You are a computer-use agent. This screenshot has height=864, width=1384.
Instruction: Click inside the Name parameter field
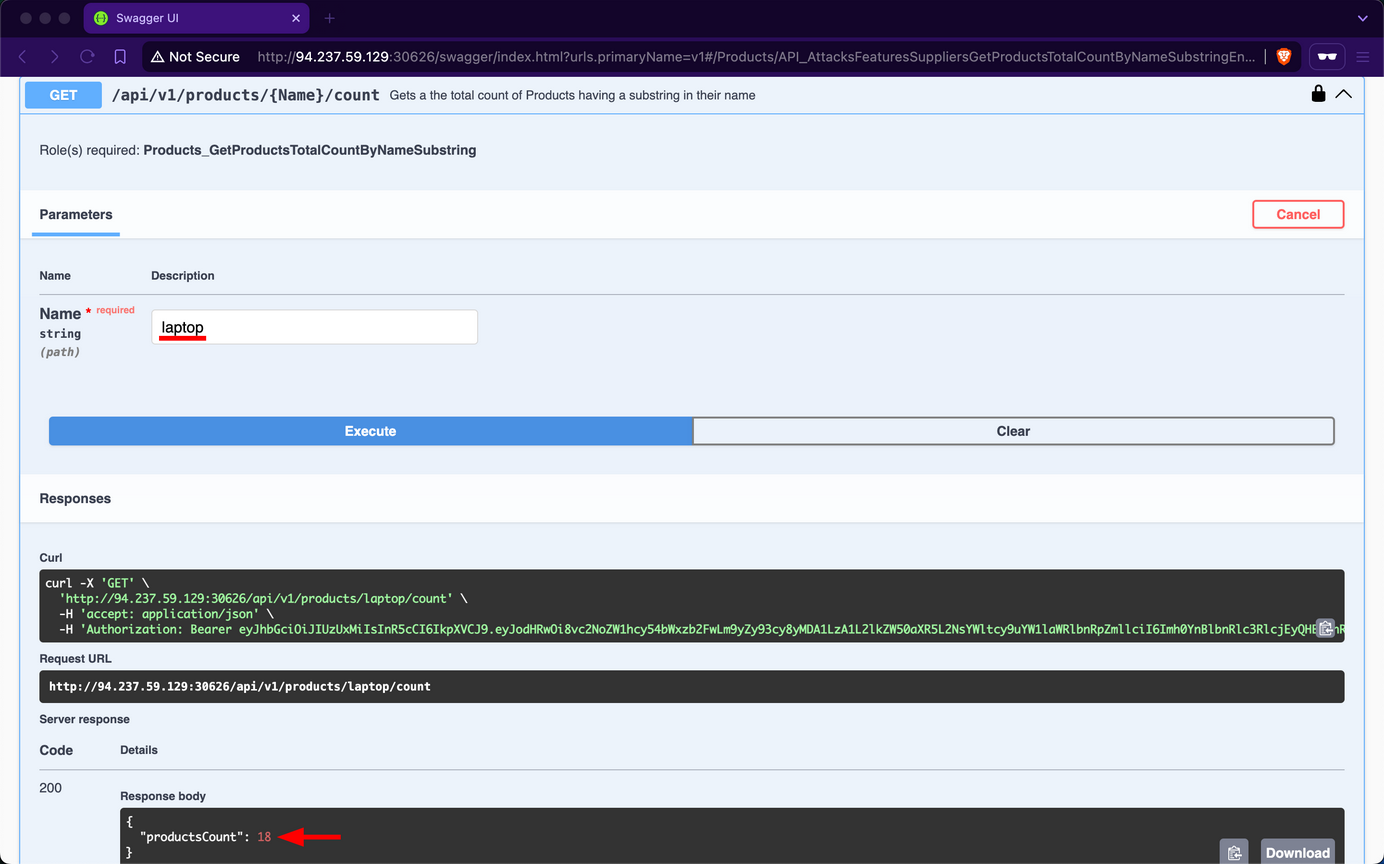click(313, 327)
